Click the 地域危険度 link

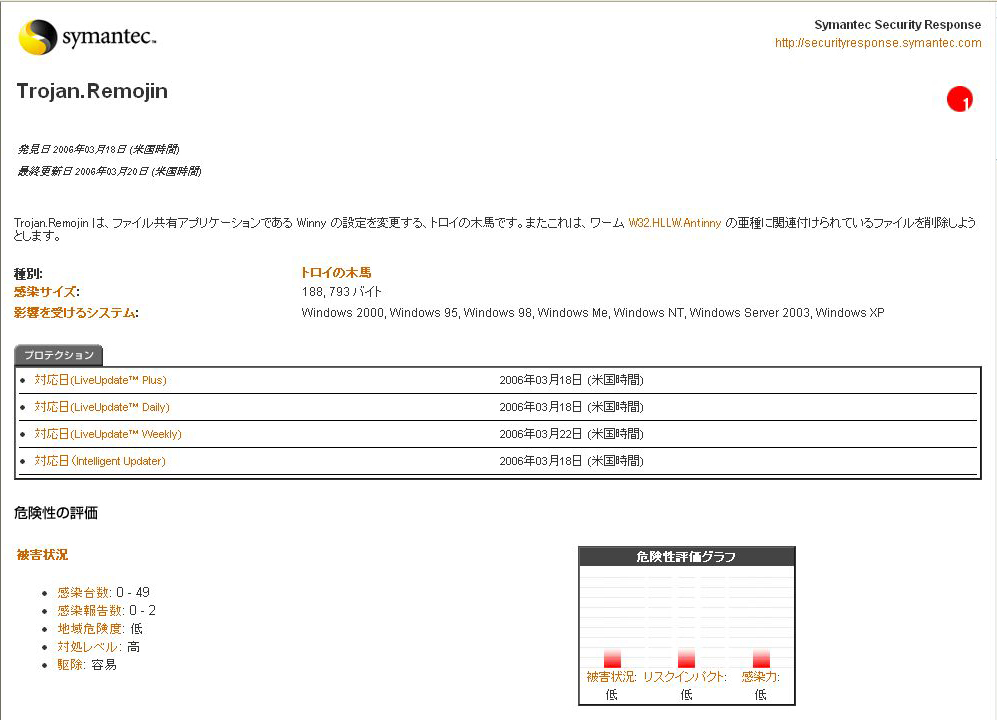pos(90,628)
